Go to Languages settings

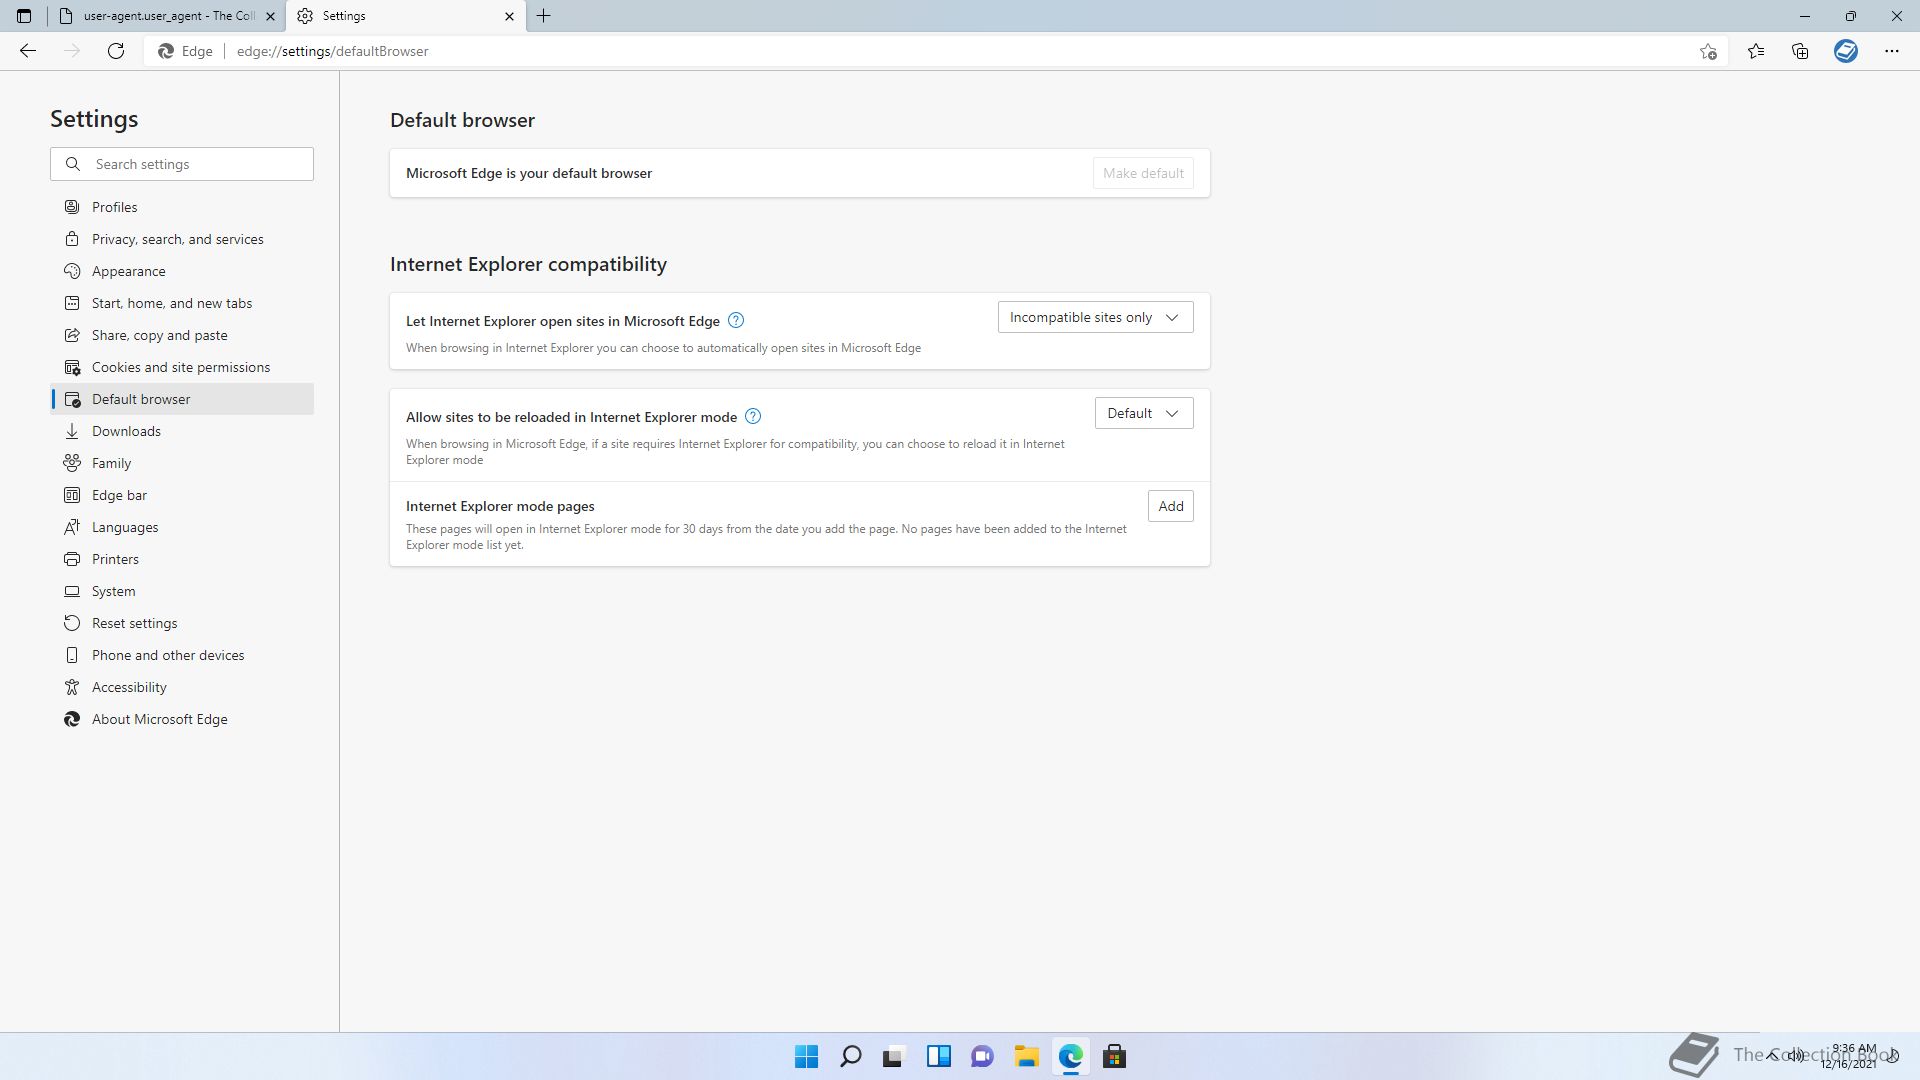[182, 527]
